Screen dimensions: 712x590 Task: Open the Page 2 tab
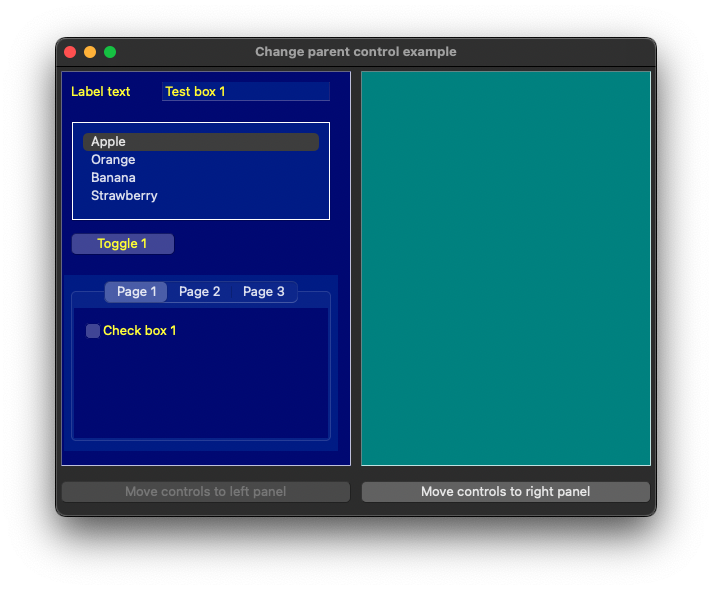200,292
